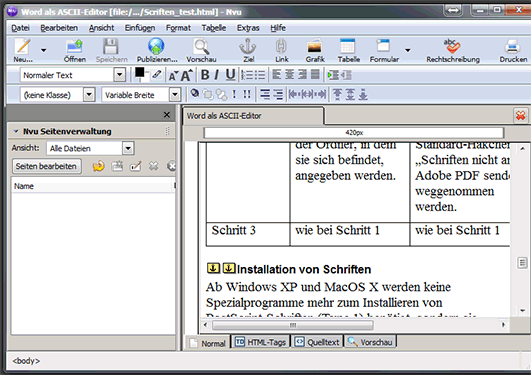Viewport: 531px width, 375px height.
Task: Open the dropdown arrow beside Formular
Action: [408, 50]
